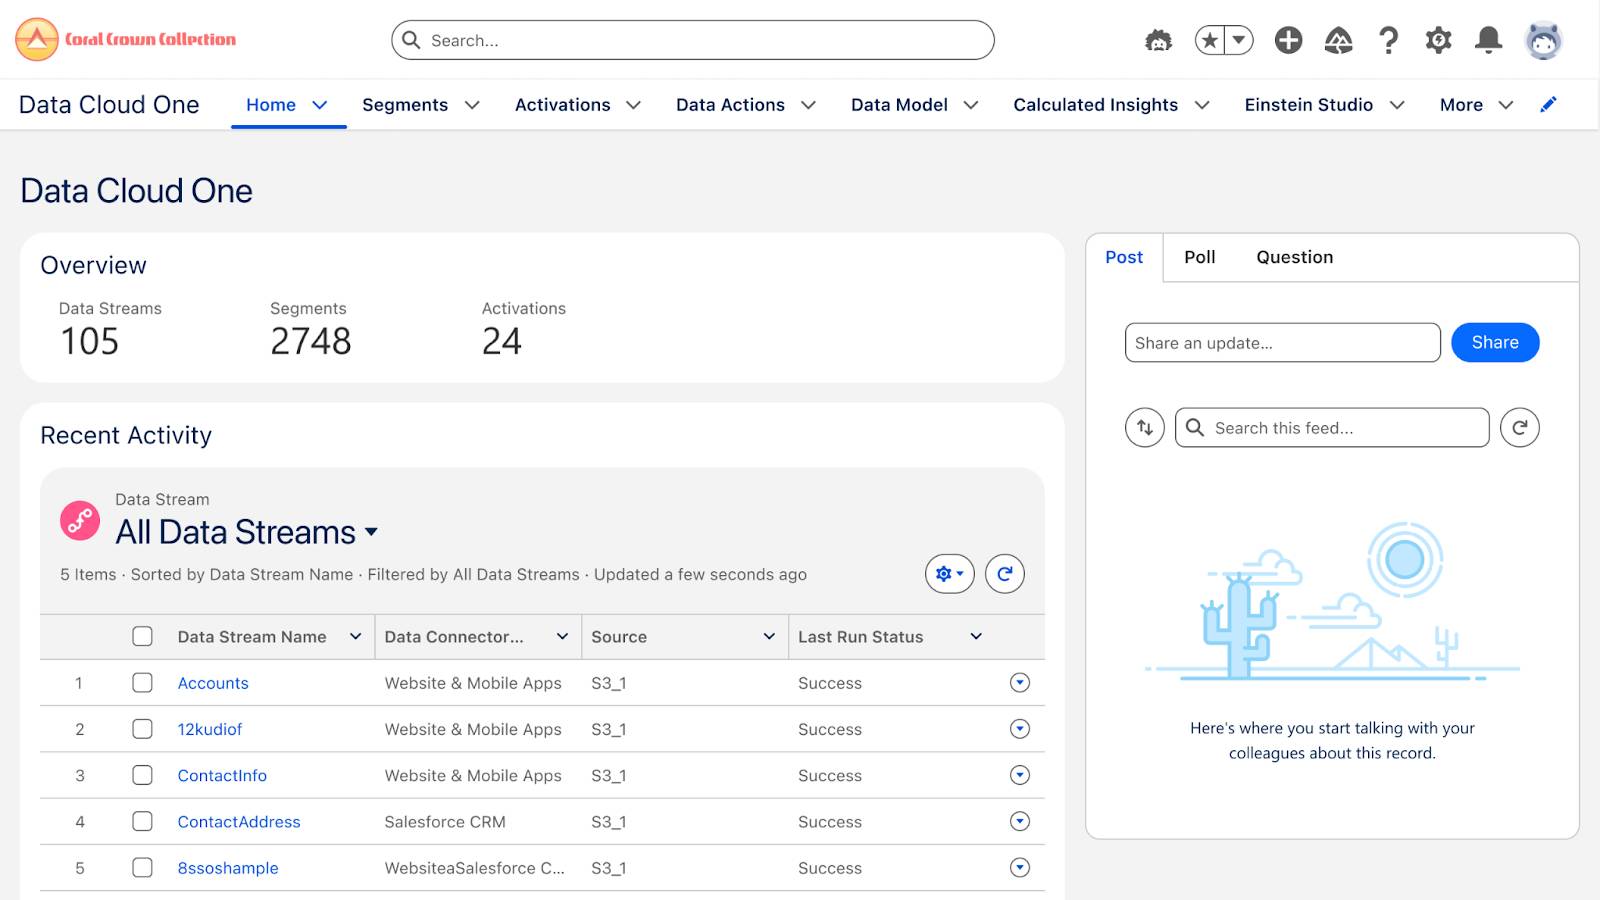
Task: Click the Favorites star icon
Action: point(1210,40)
